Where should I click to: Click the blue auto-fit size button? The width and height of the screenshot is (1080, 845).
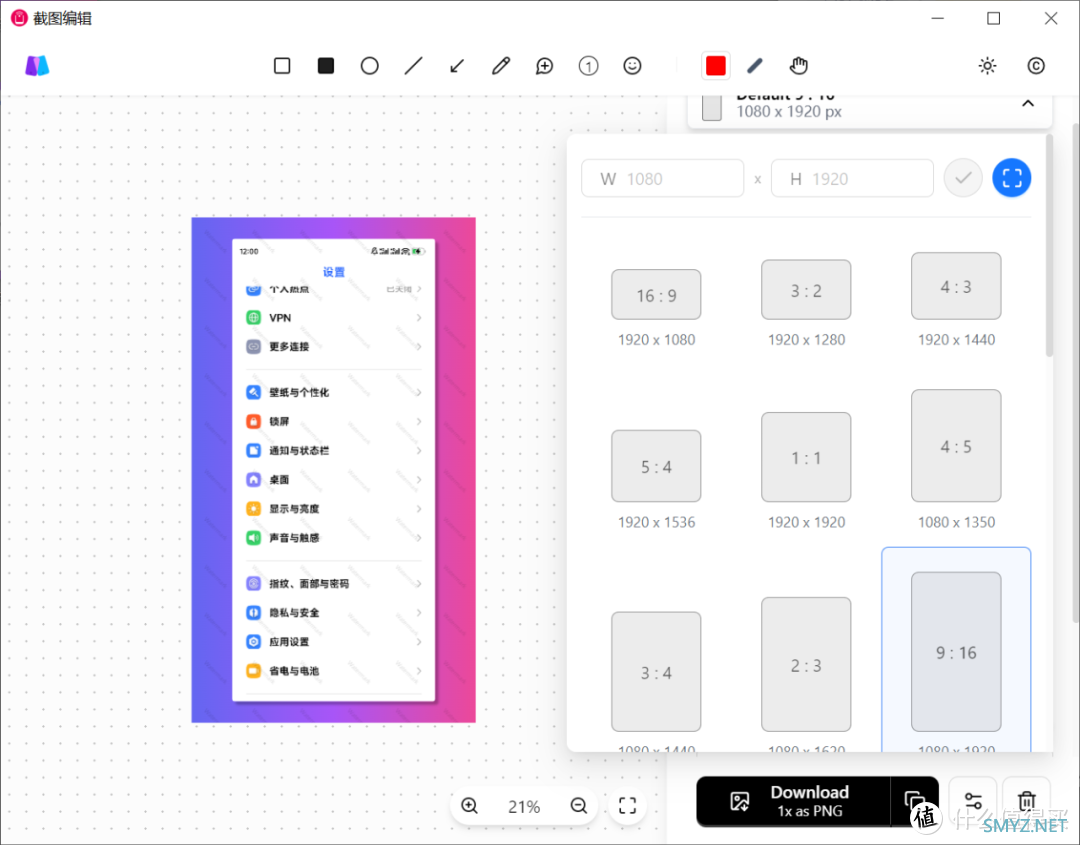[x=1012, y=178]
